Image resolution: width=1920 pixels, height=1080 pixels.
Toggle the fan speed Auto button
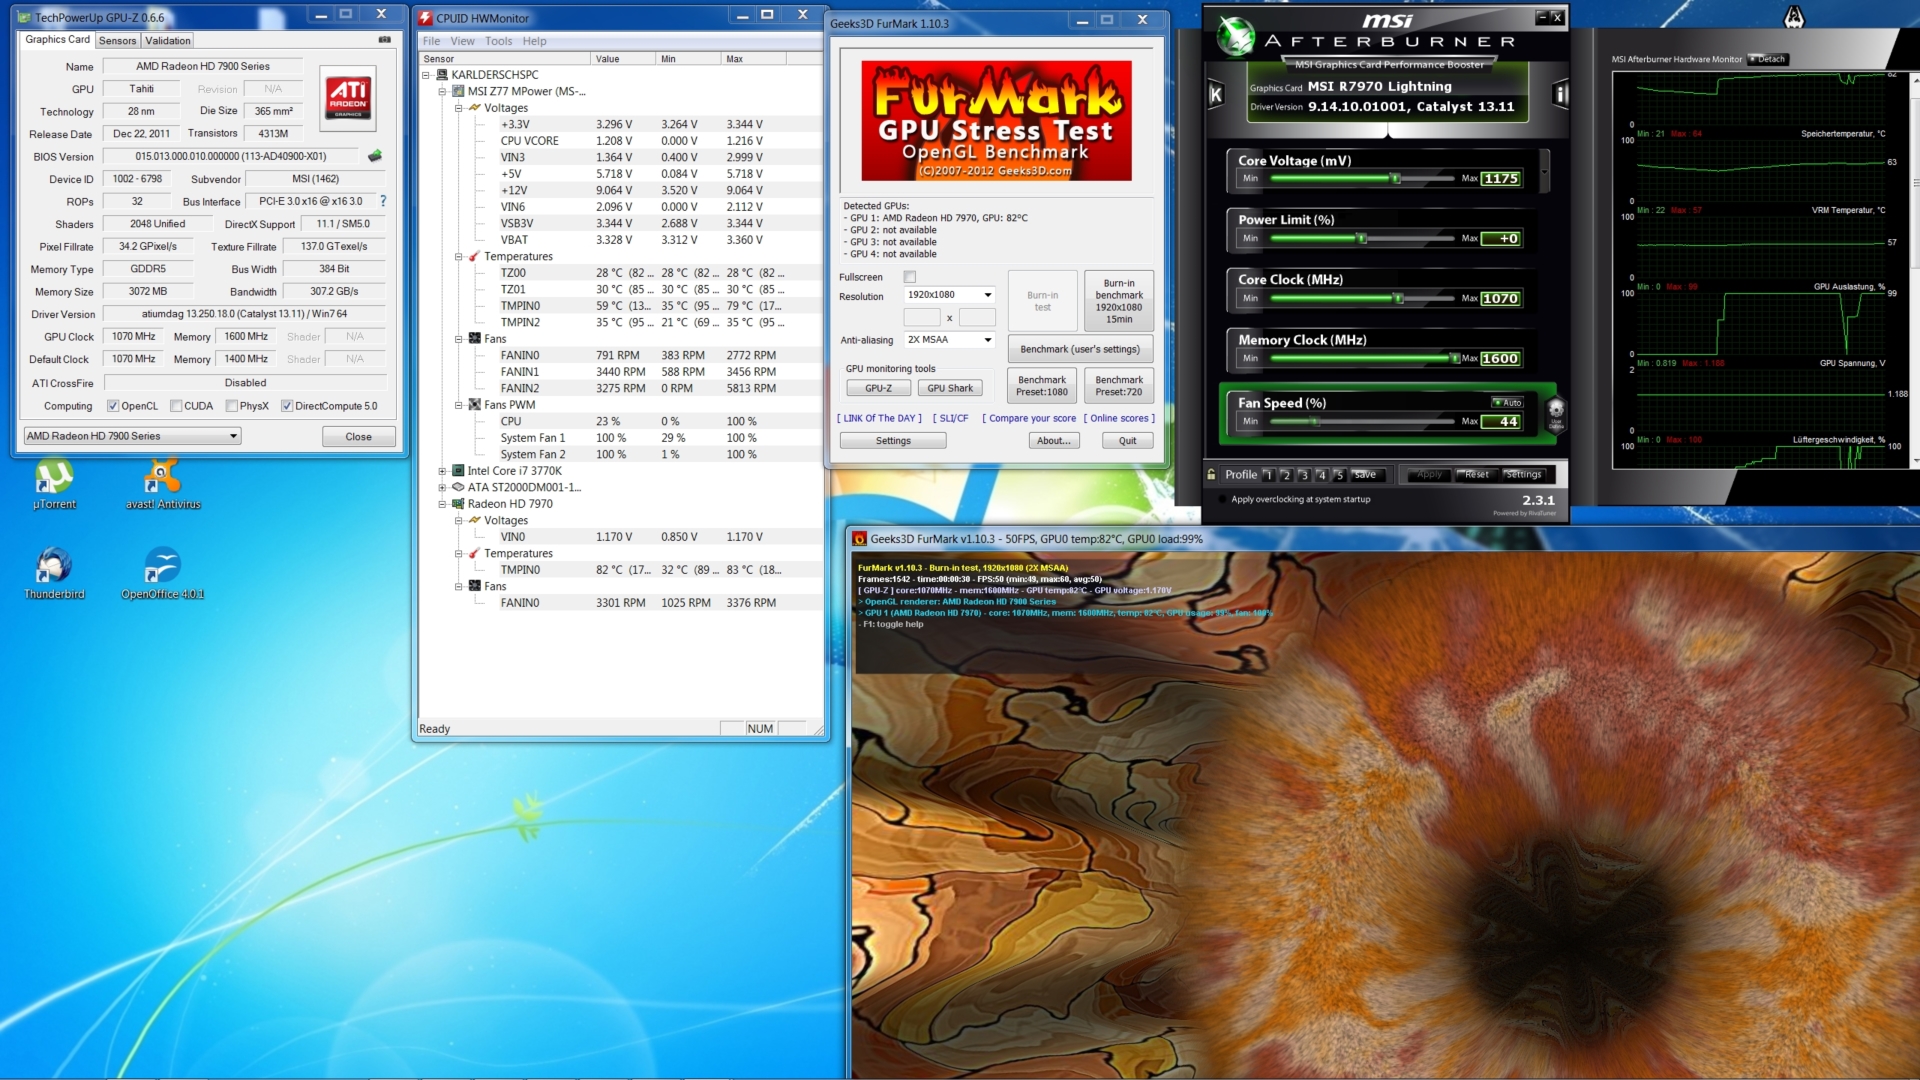[1507, 402]
